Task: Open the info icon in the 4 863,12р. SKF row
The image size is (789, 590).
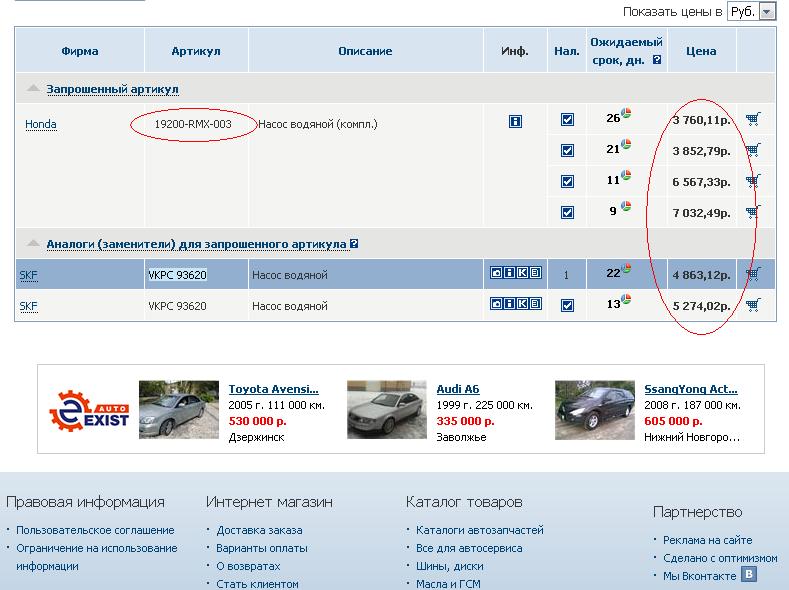Action: 509,273
